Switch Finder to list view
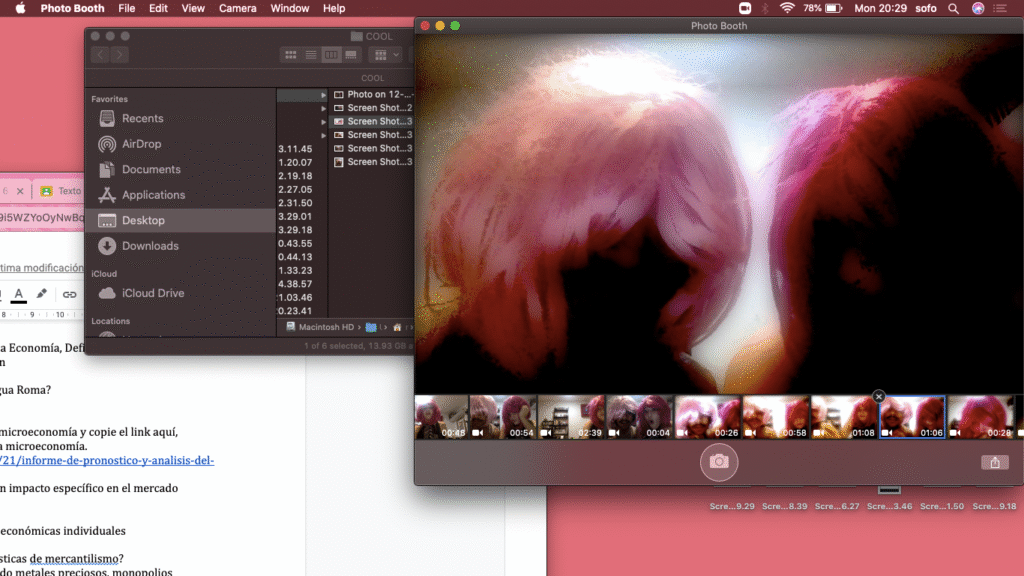This screenshot has width=1024, height=576. point(311,55)
